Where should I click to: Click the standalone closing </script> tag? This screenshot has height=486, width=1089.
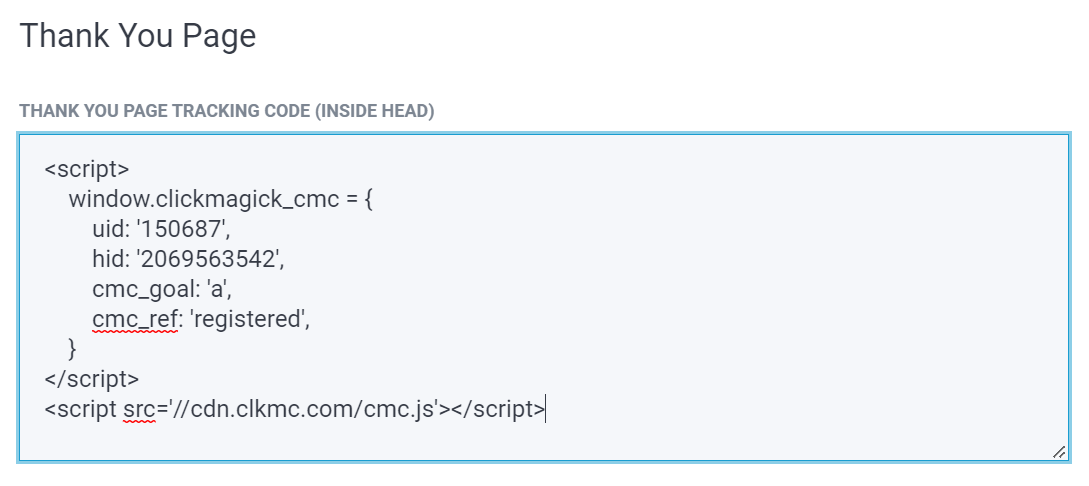(91, 379)
